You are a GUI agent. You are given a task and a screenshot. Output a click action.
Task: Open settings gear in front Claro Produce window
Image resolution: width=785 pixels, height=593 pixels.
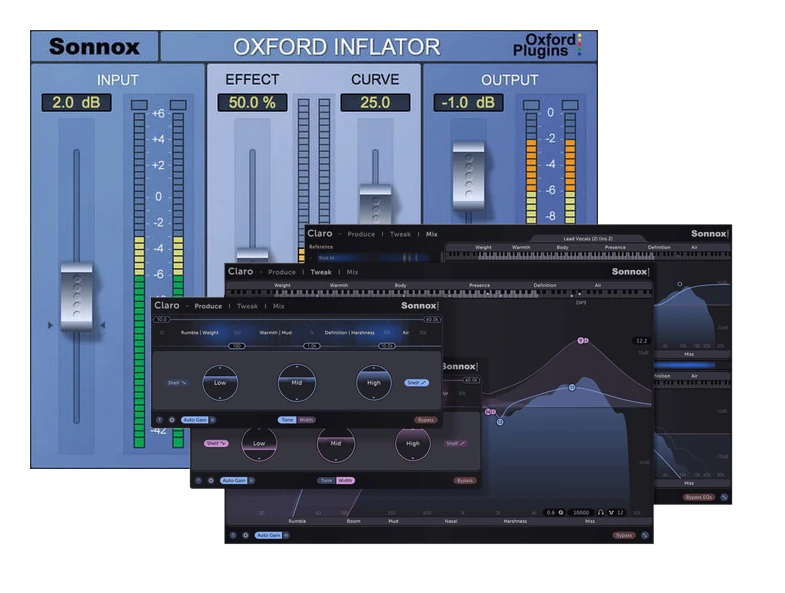coord(172,420)
